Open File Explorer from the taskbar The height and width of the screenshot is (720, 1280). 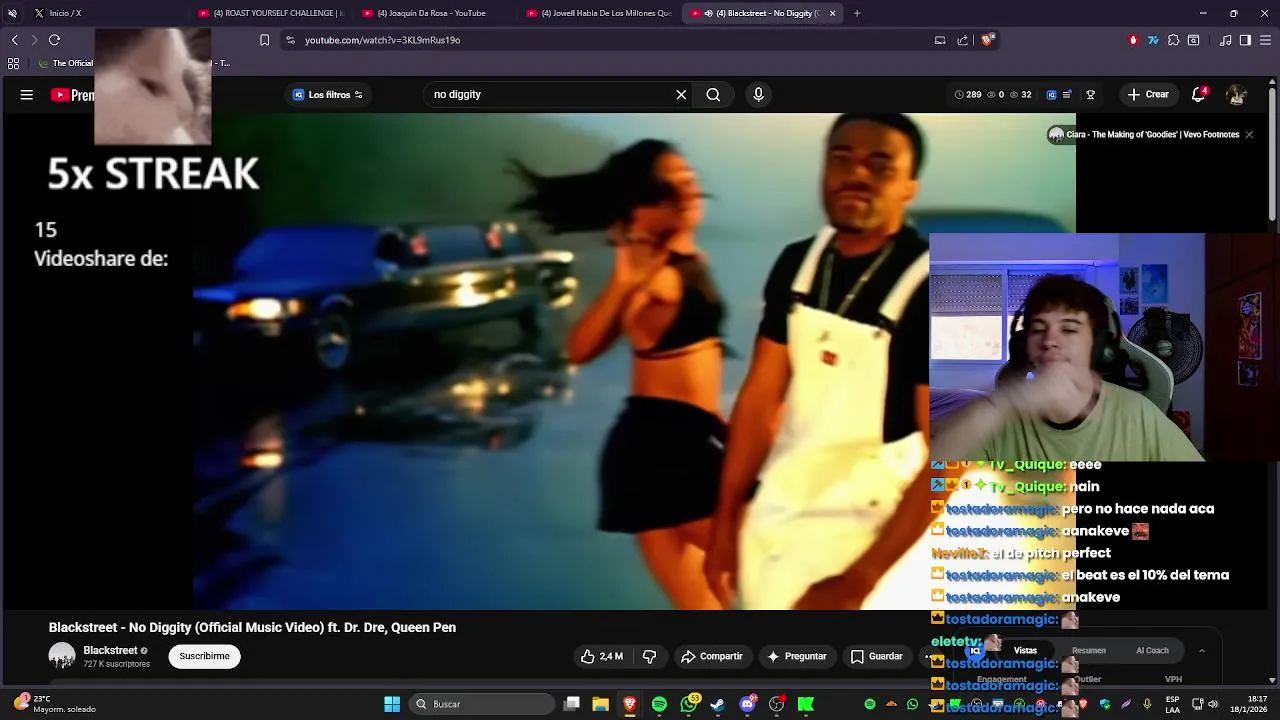pos(600,704)
